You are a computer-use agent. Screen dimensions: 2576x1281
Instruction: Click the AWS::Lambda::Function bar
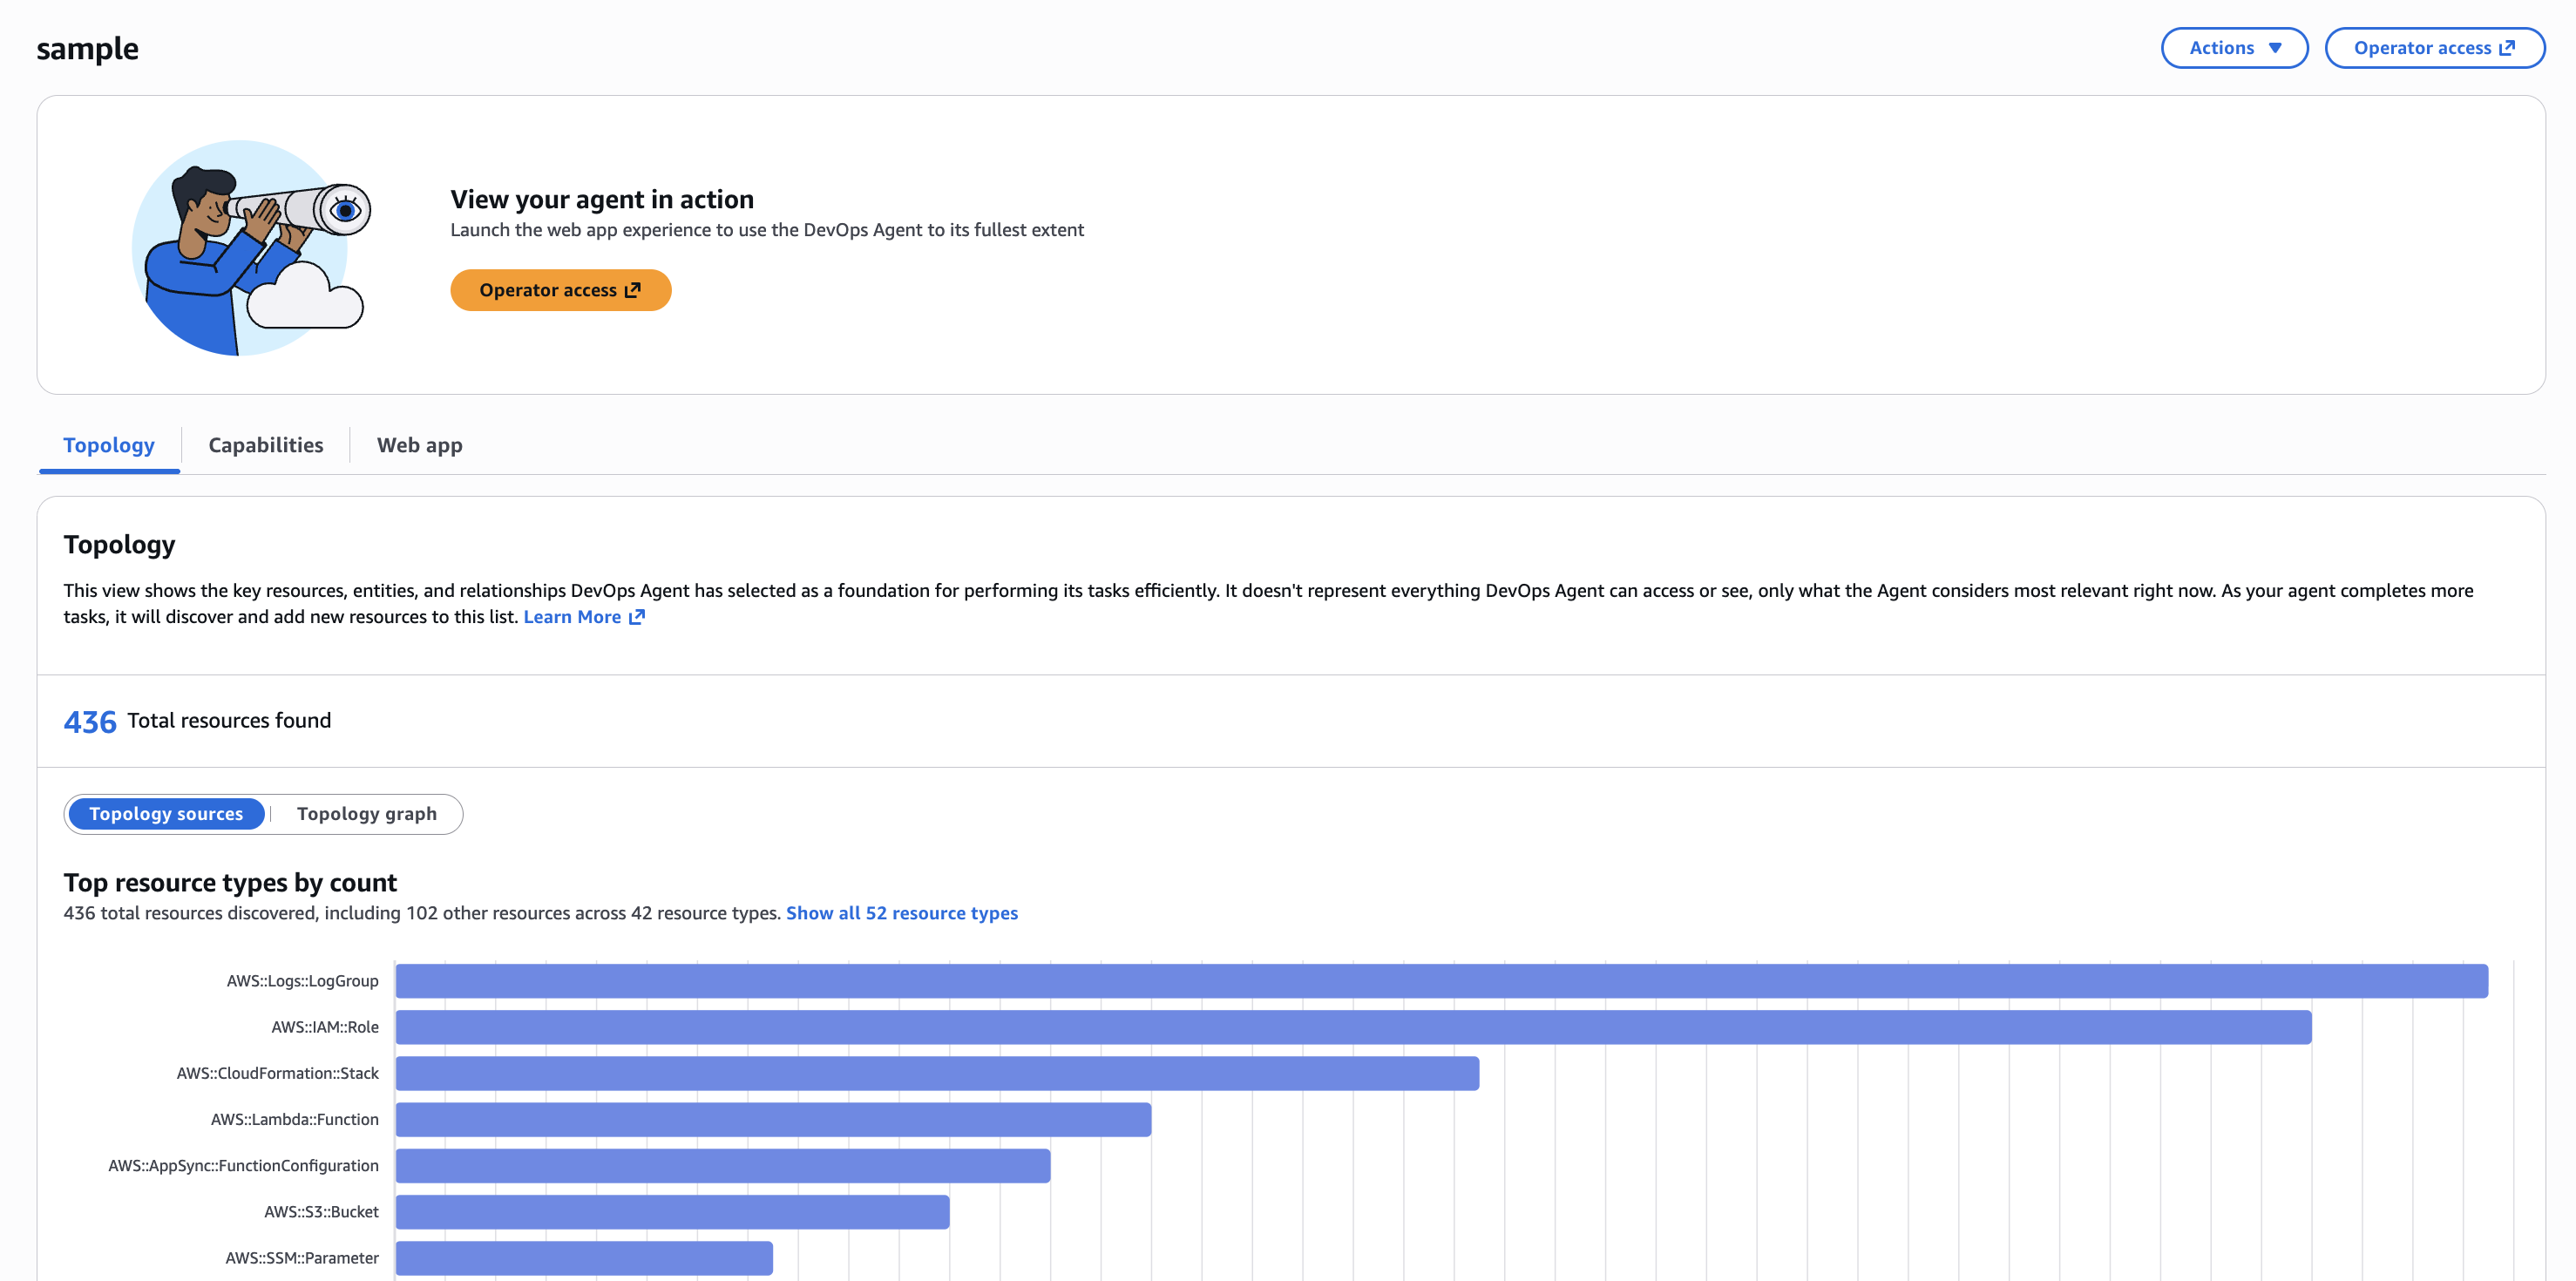(772, 1119)
